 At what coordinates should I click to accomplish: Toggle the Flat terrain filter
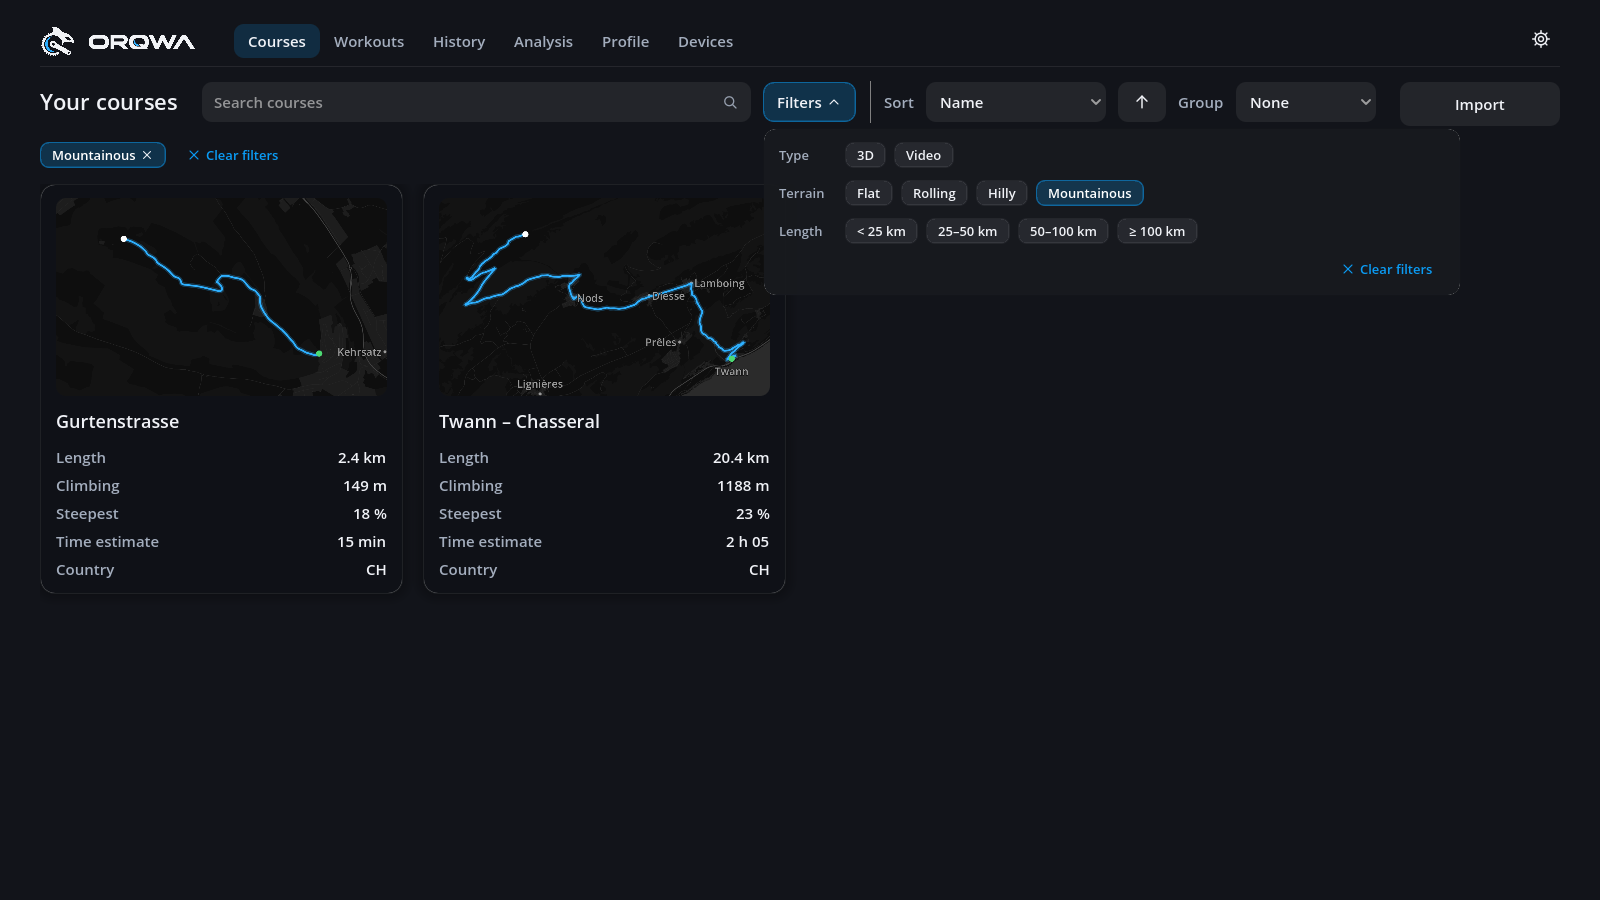pyautogui.click(x=868, y=193)
